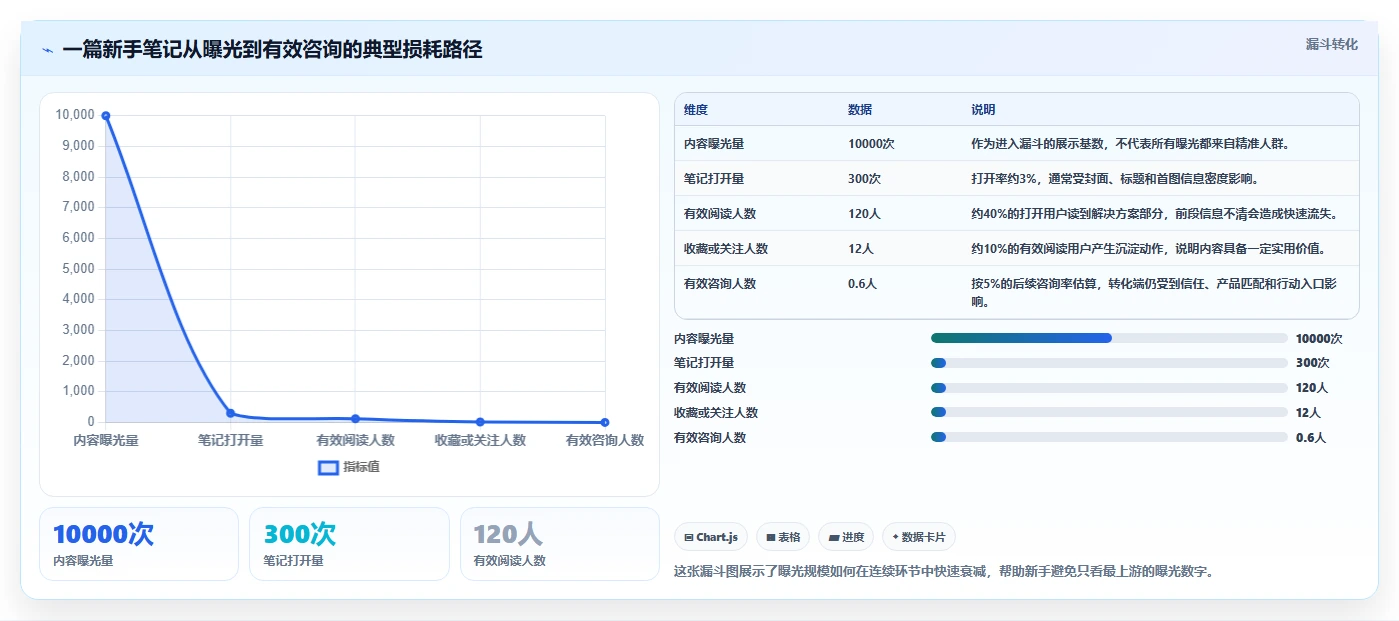Viewport: 1399px width, 621px height.
Task: Click the 说明 column header
Action: coord(983,110)
